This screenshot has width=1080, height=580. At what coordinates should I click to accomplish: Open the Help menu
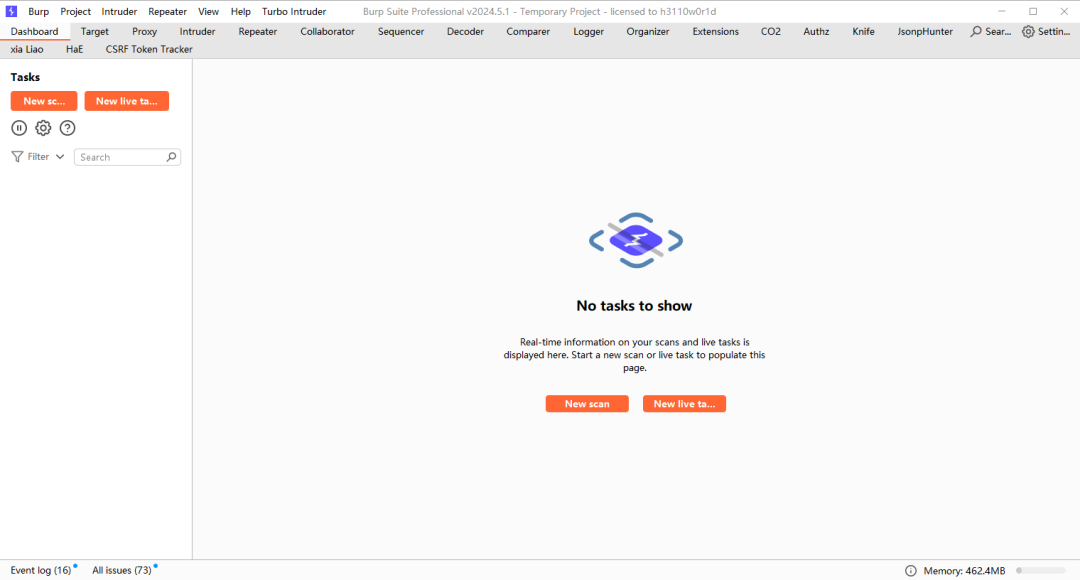click(240, 12)
